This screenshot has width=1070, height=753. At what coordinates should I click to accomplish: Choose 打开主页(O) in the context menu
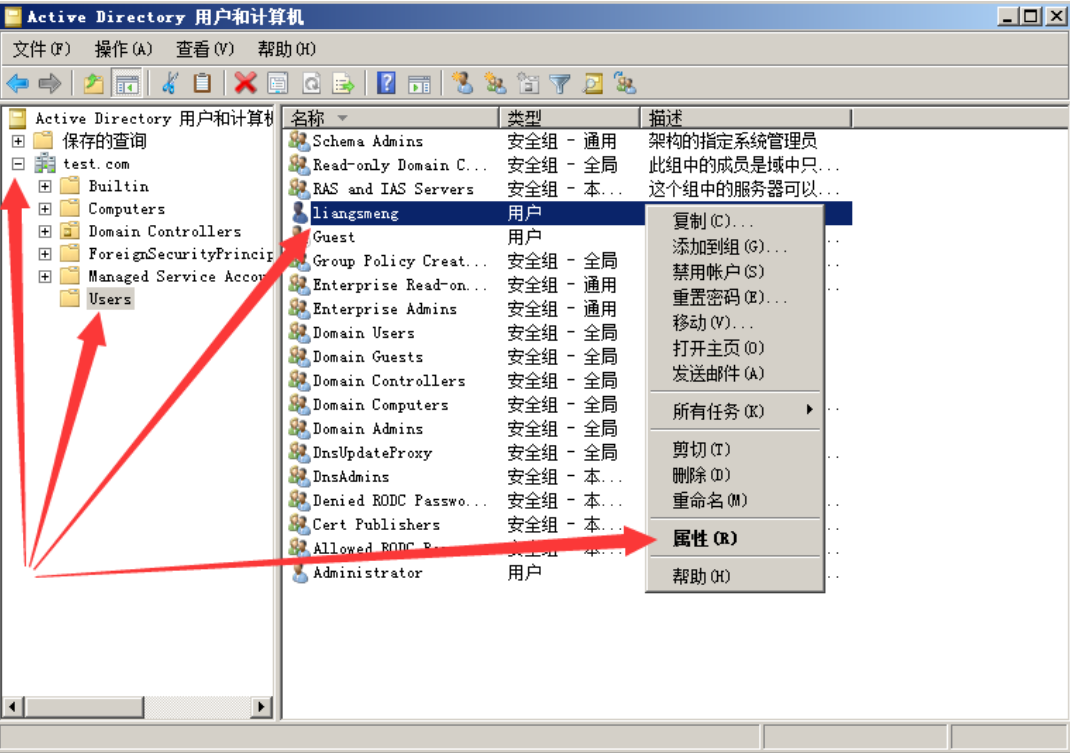point(735,348)
